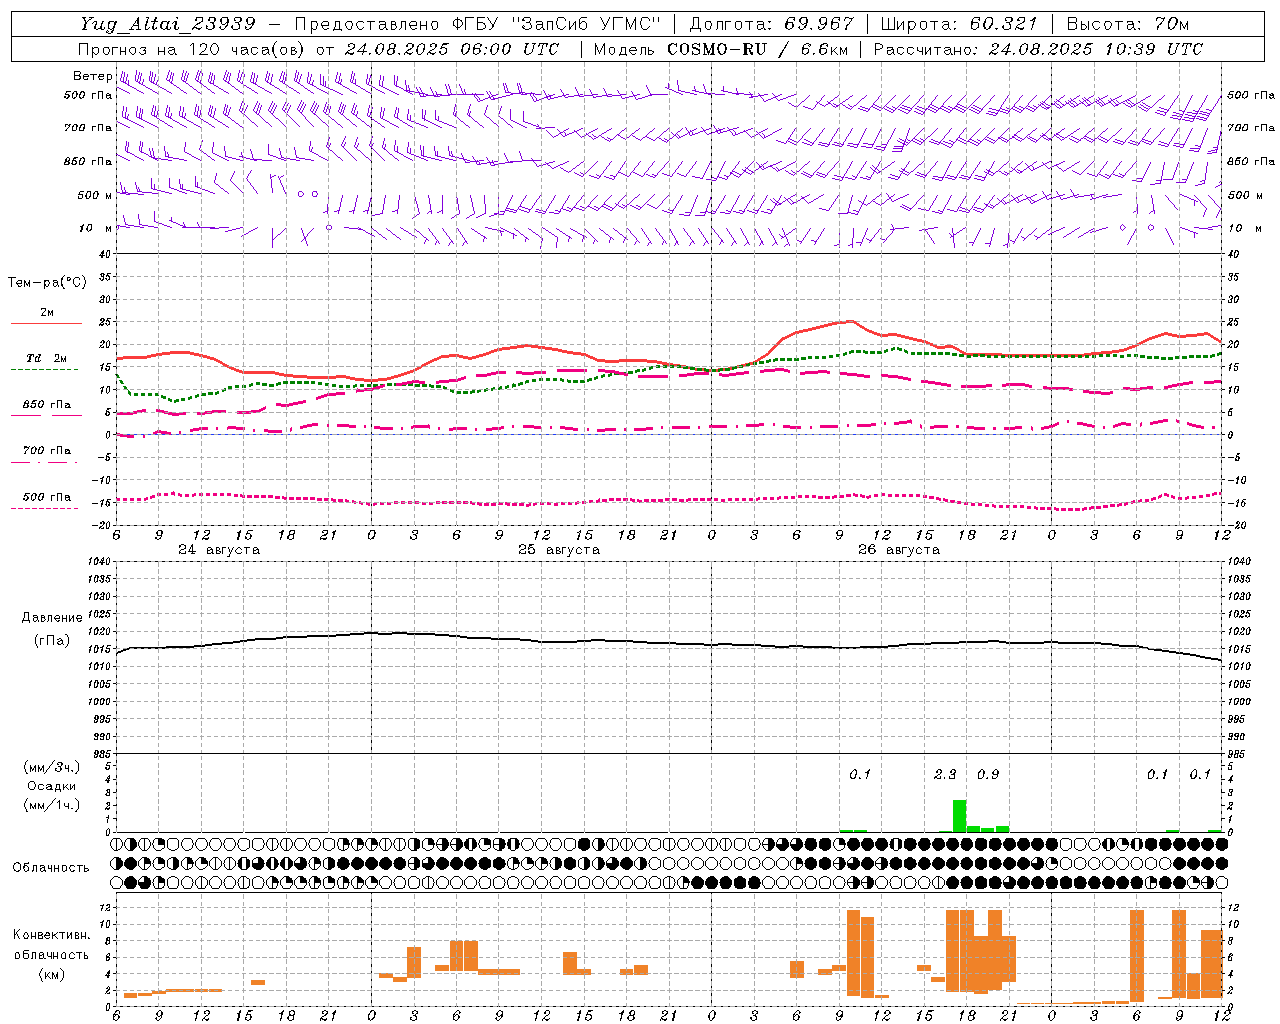Click the 'Тем-ра(°C)' axis label

tap(47, 283)
